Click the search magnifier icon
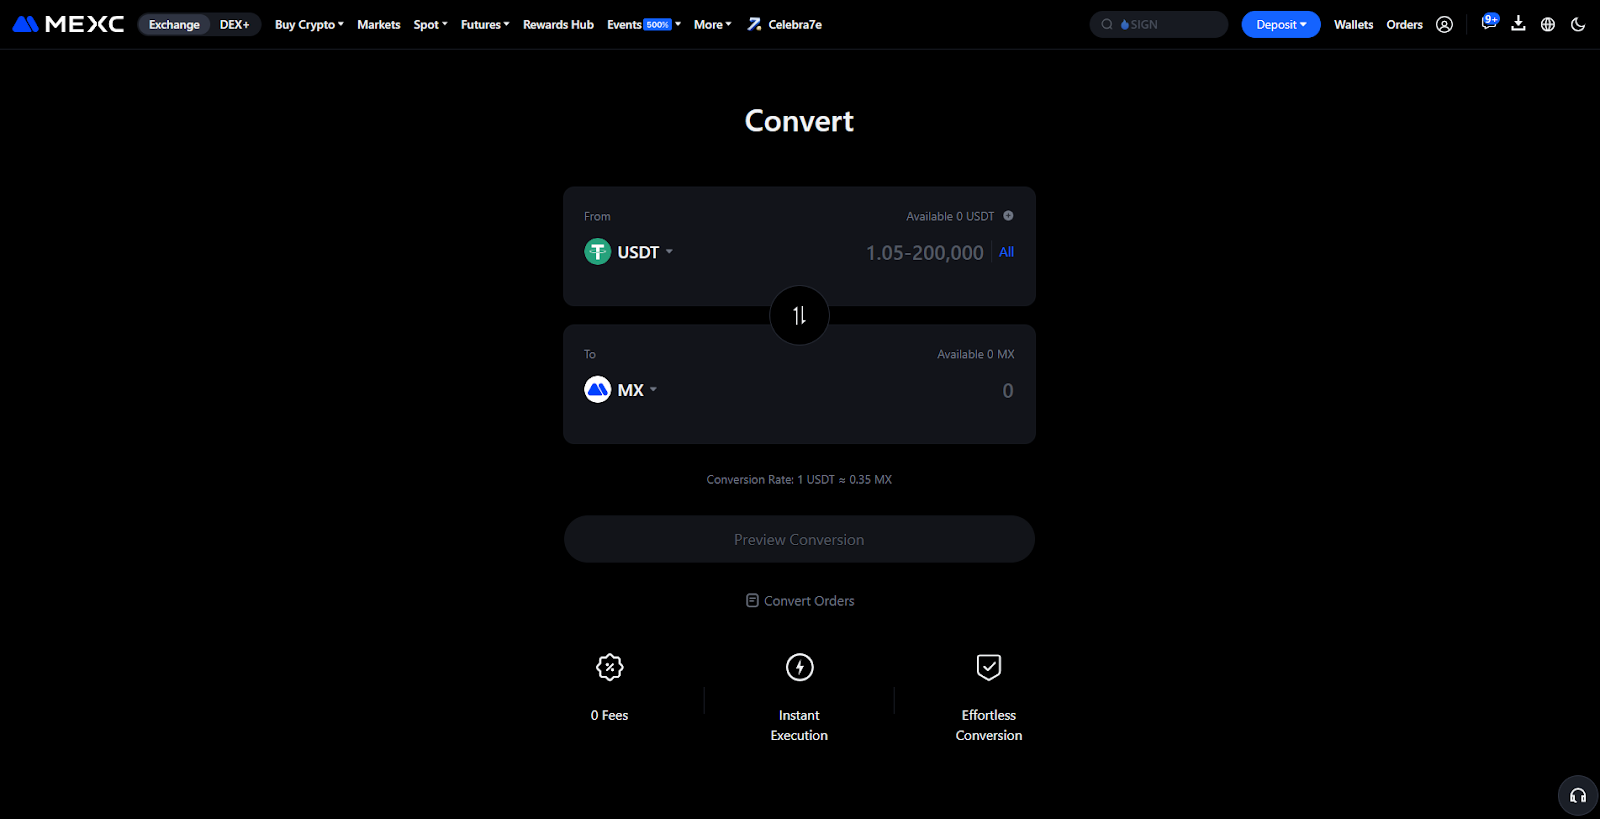The width and height of the screenshot is (1600, 819). (x=1107, y=24)
